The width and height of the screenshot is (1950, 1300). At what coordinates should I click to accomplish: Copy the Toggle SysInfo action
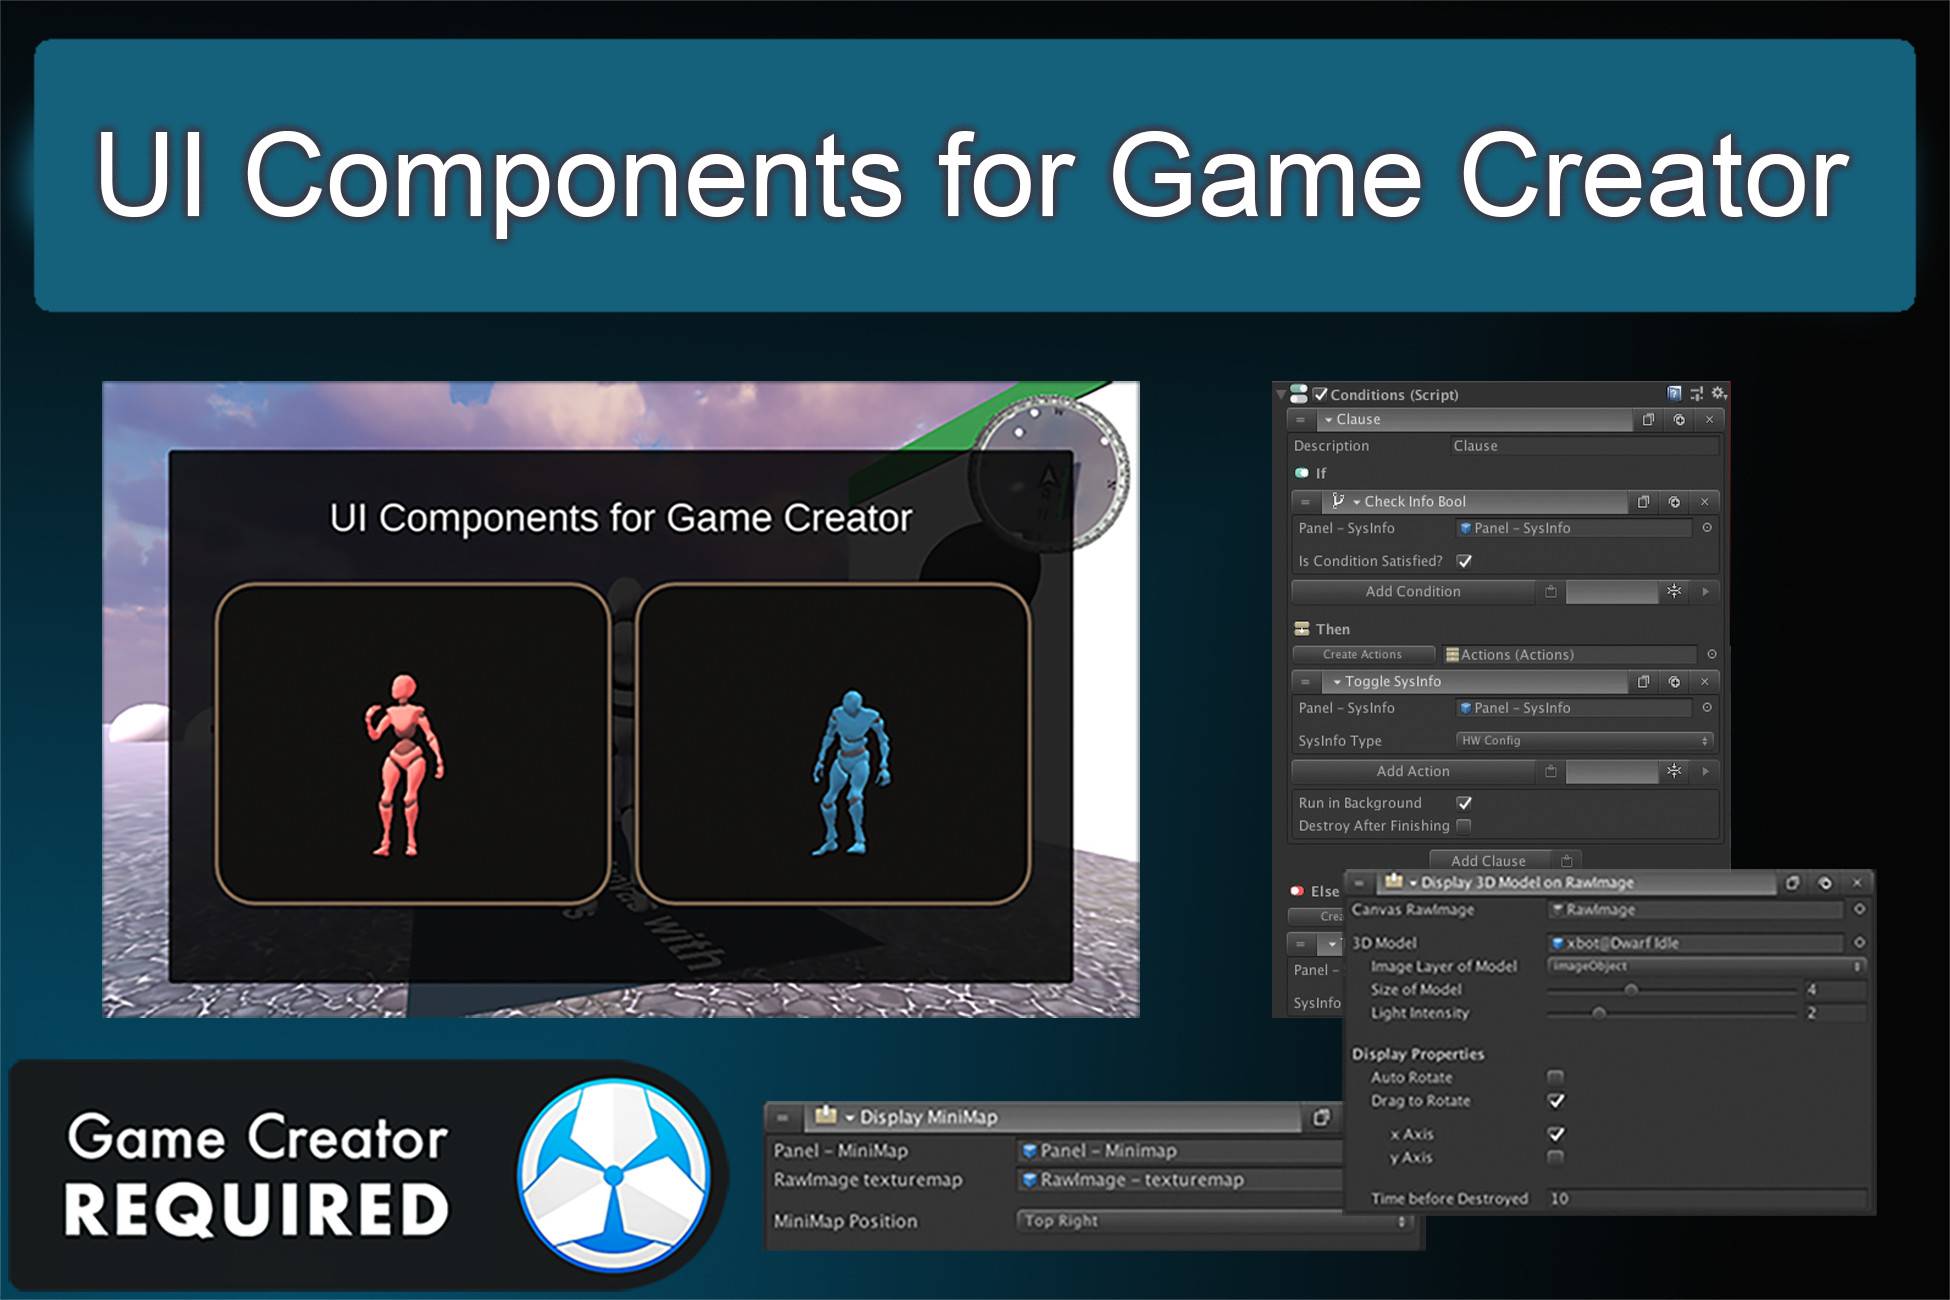click(x=1643, y=682)
